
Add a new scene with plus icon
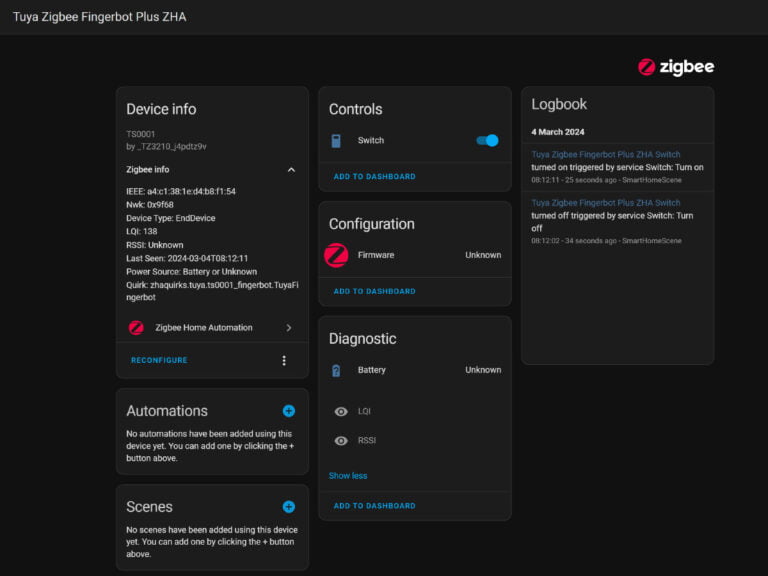289,507
